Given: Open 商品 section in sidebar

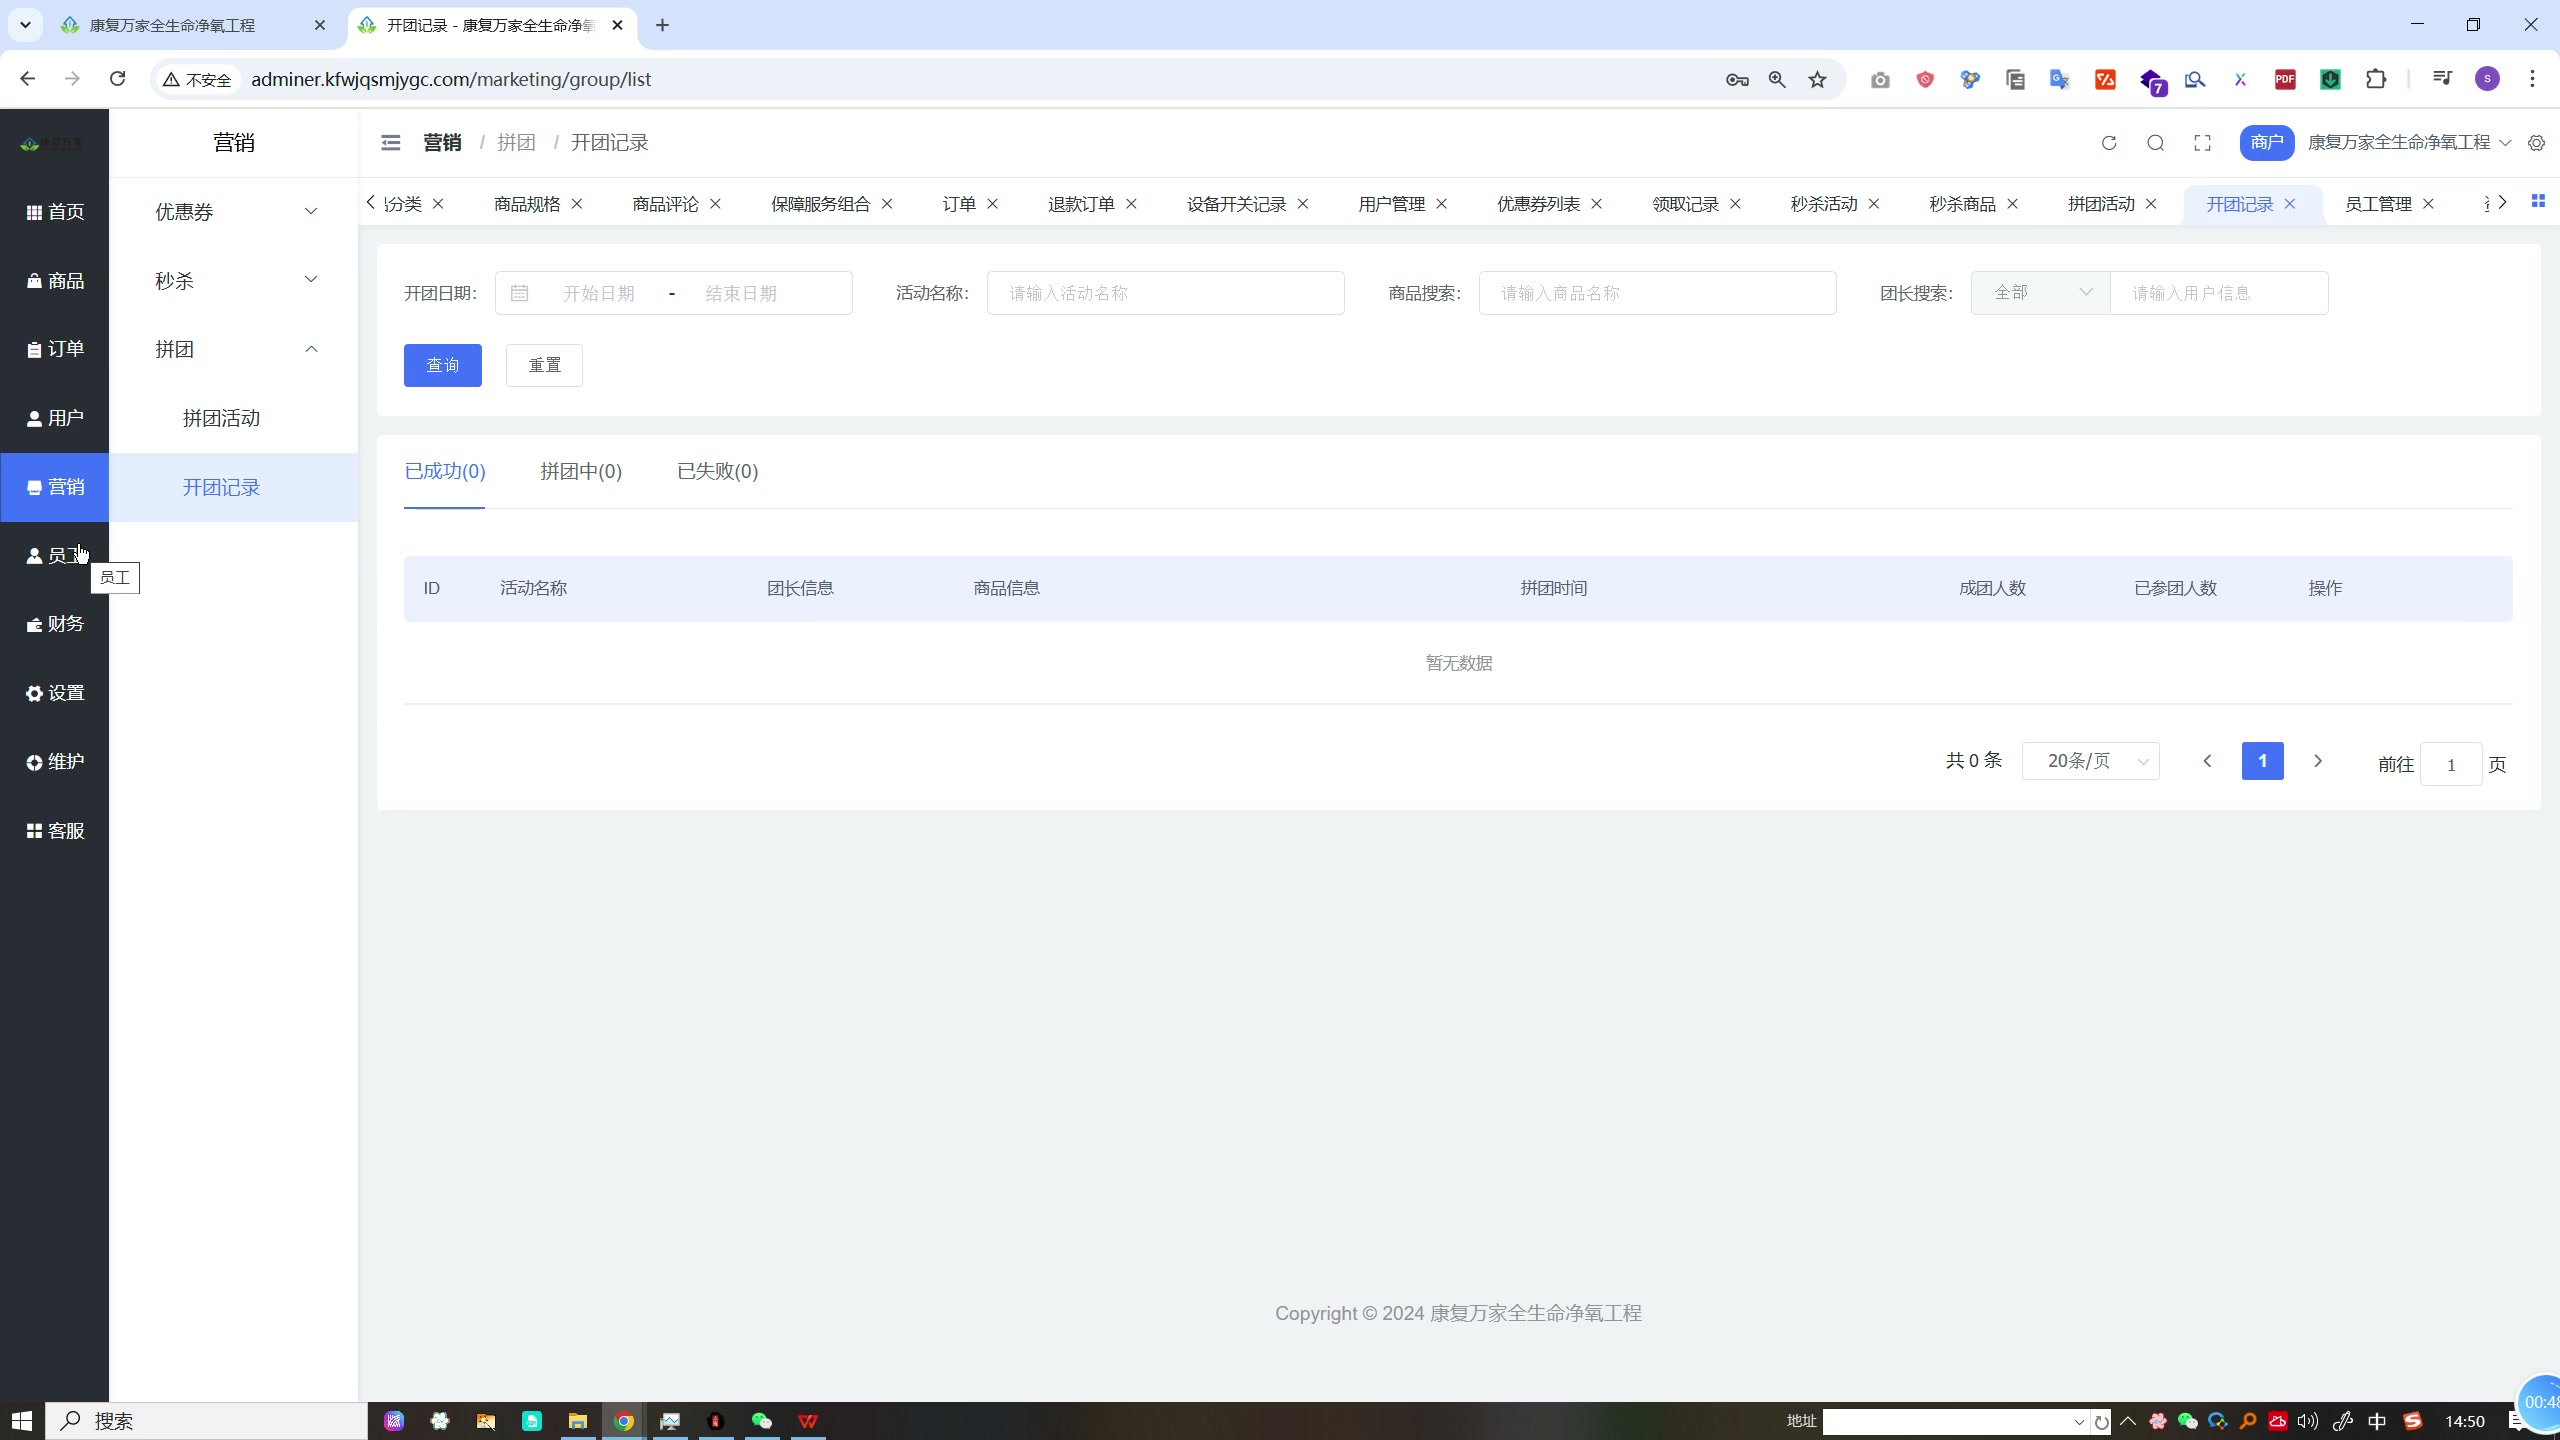Looking at the screenshot, I should 55,281.
